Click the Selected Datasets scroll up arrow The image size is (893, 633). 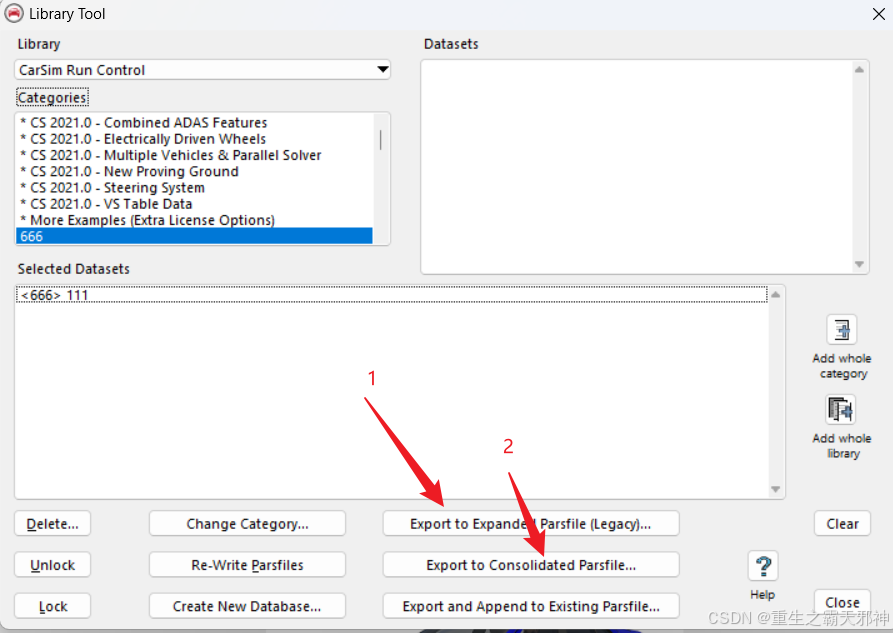(x=775, y=295)
